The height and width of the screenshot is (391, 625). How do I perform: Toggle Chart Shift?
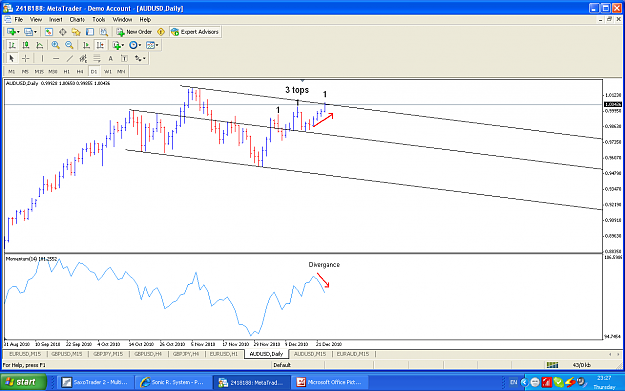click(x=100, y=45)
